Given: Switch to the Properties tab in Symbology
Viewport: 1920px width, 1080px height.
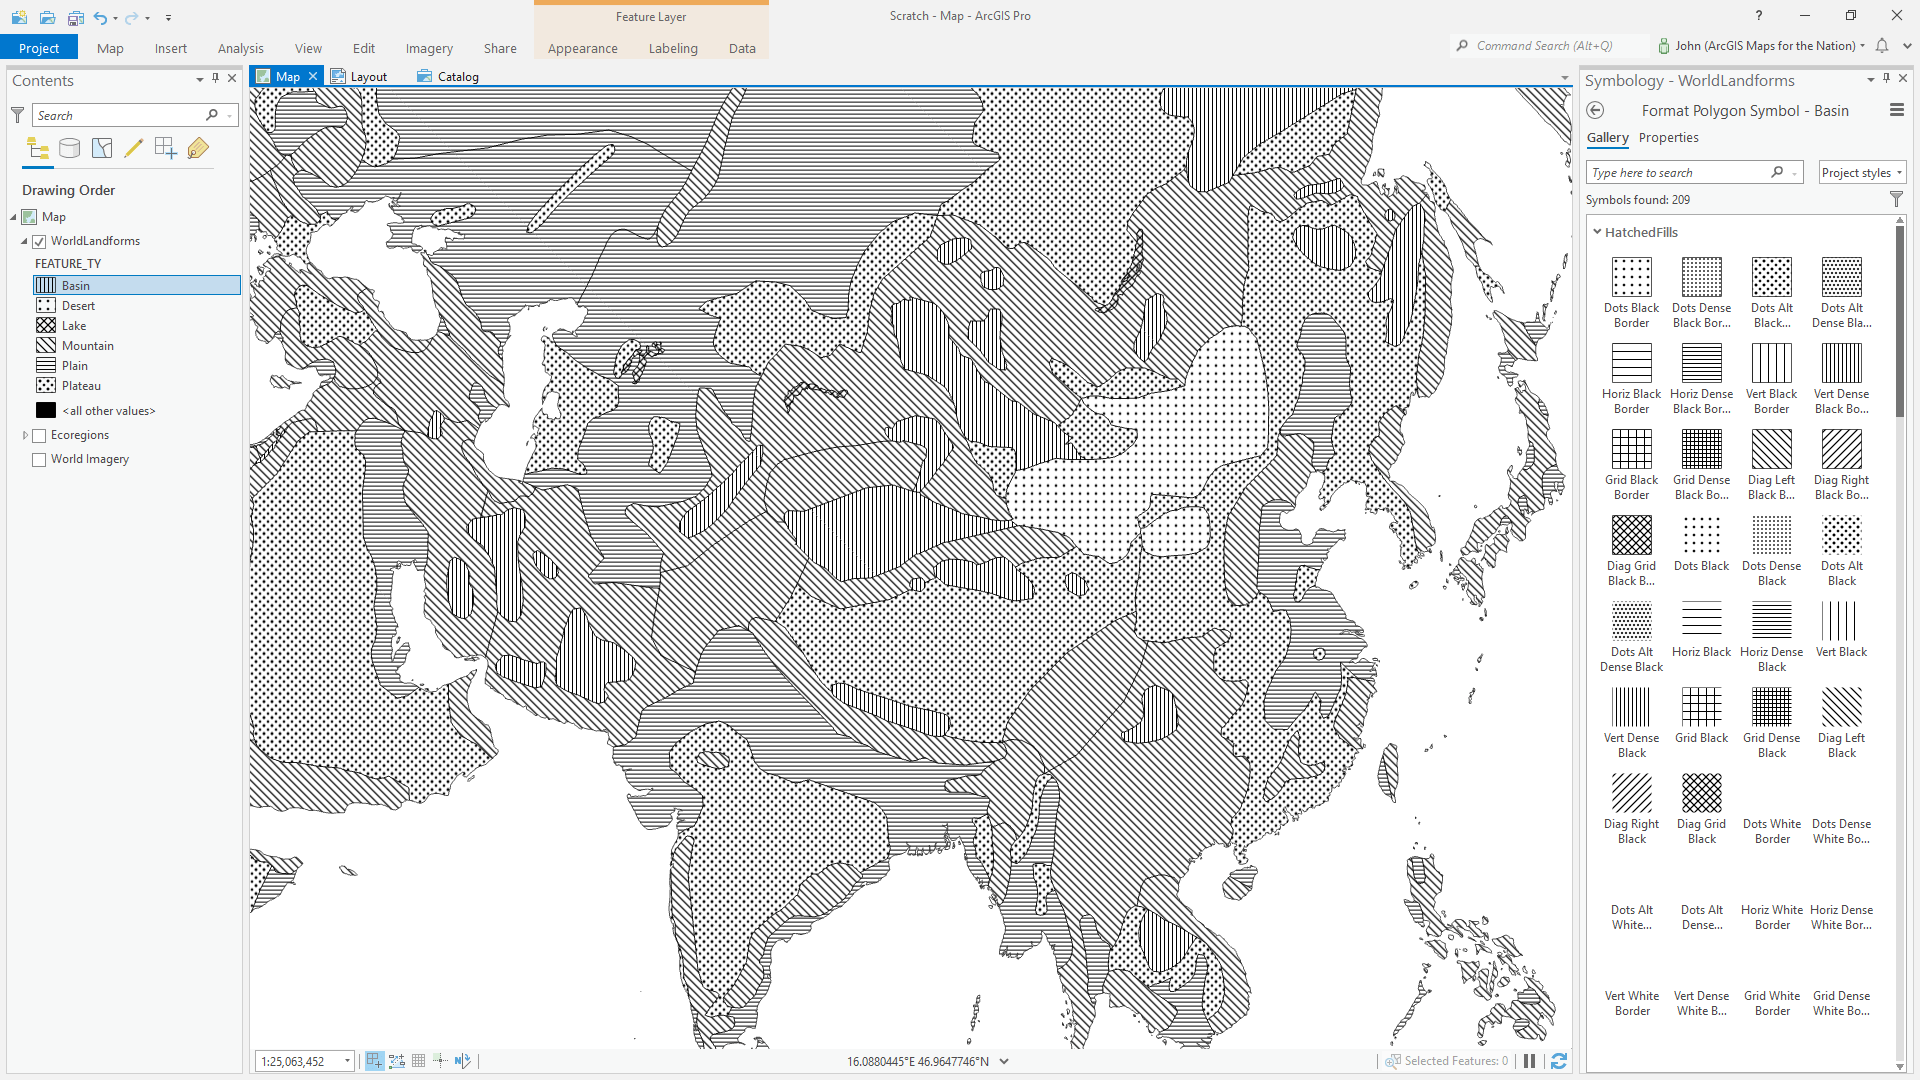Looking at the screenshot, I should (x=1668, y=138).
